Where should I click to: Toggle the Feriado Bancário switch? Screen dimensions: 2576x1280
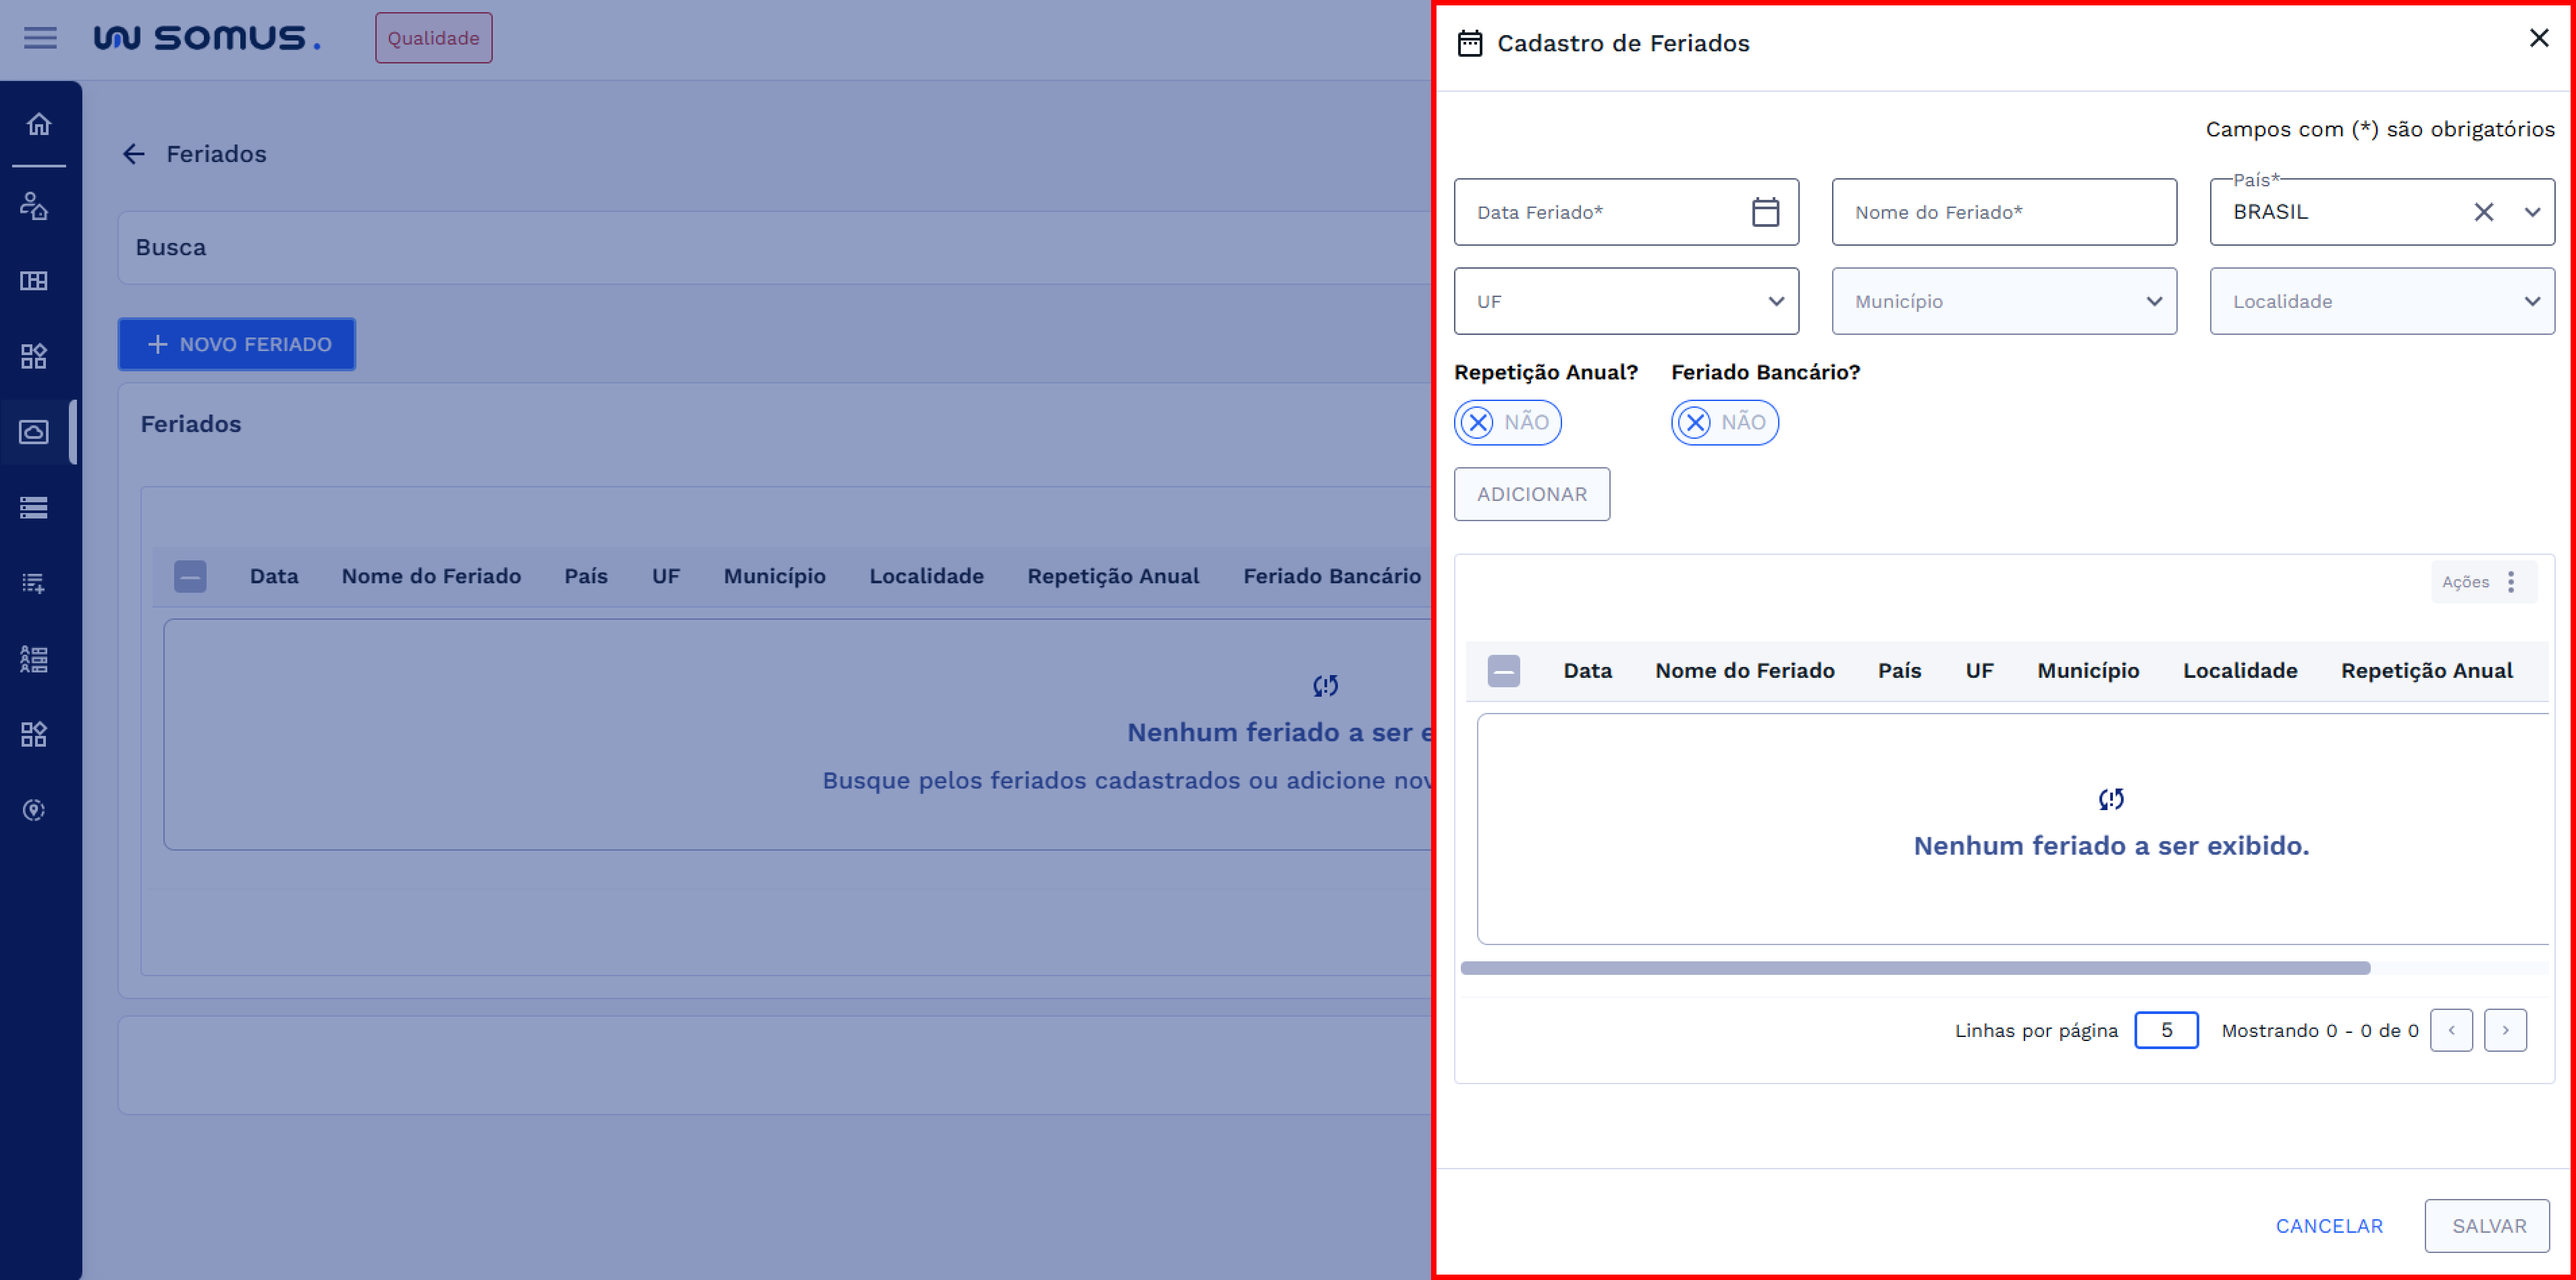[x=1724, y=422]
